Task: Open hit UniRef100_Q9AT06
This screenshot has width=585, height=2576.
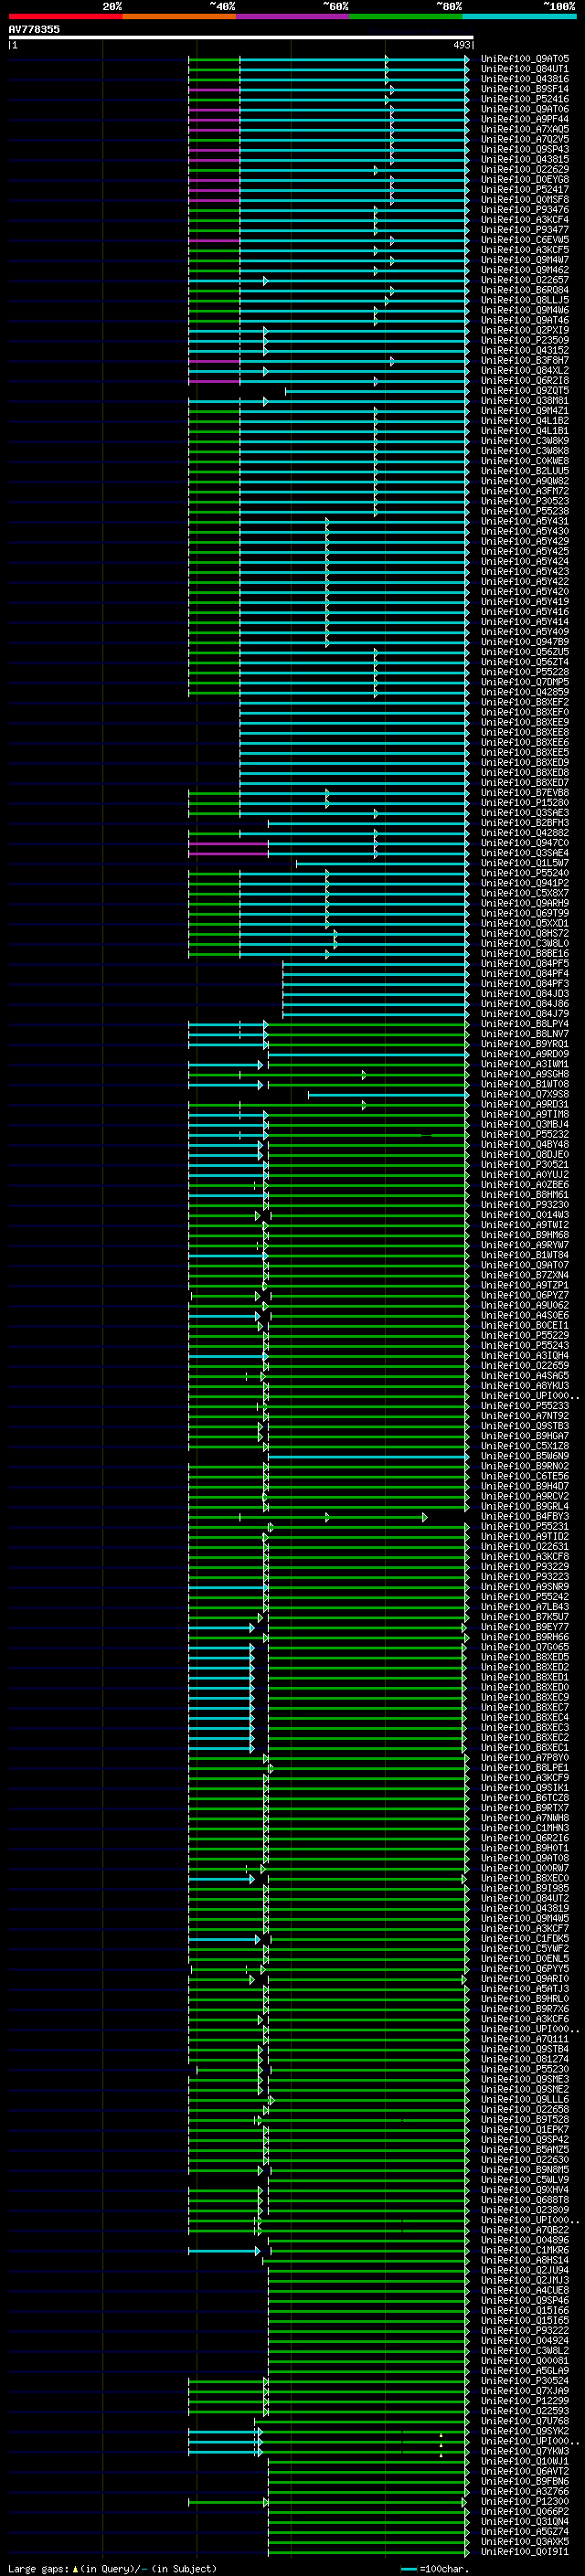Action: (525, 109)
